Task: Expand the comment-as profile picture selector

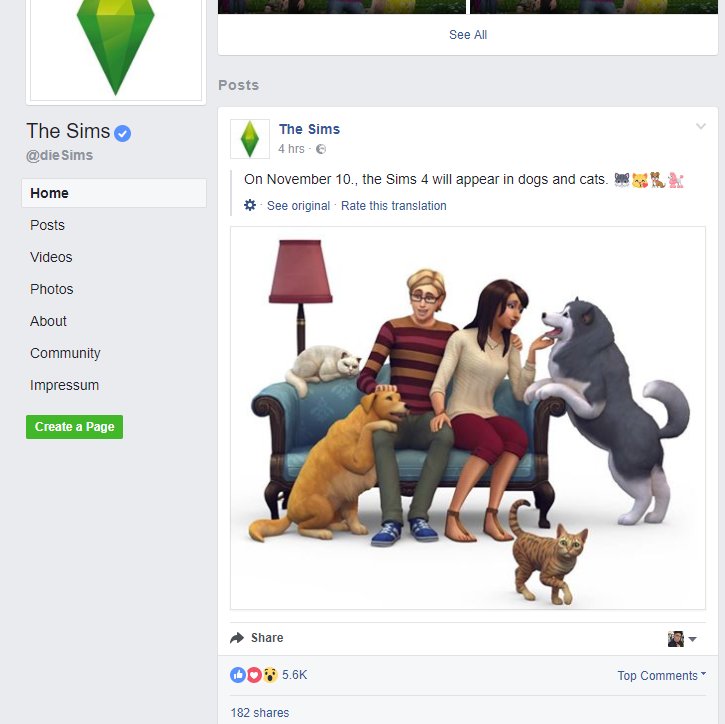Action: click(682, 639)
